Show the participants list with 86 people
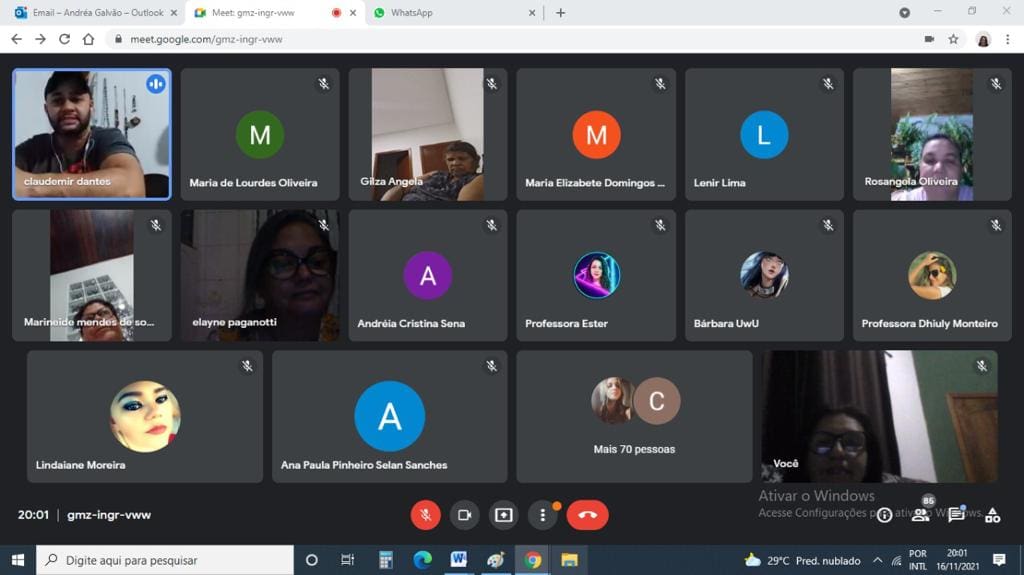Viewport: 1024px width, 575px height. [x=921, y=514]
